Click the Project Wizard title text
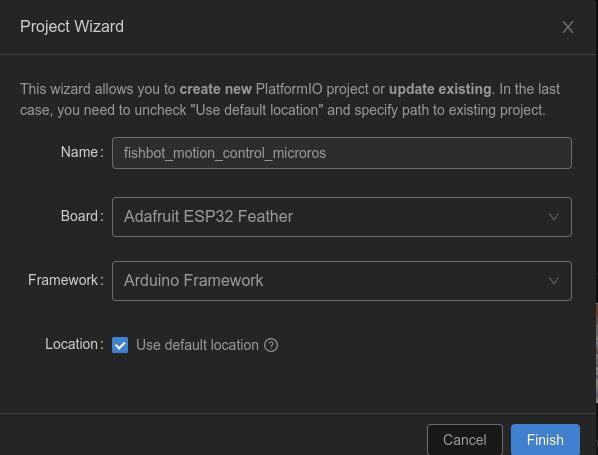This screenshot has width=598, height=455. (72, 27)
